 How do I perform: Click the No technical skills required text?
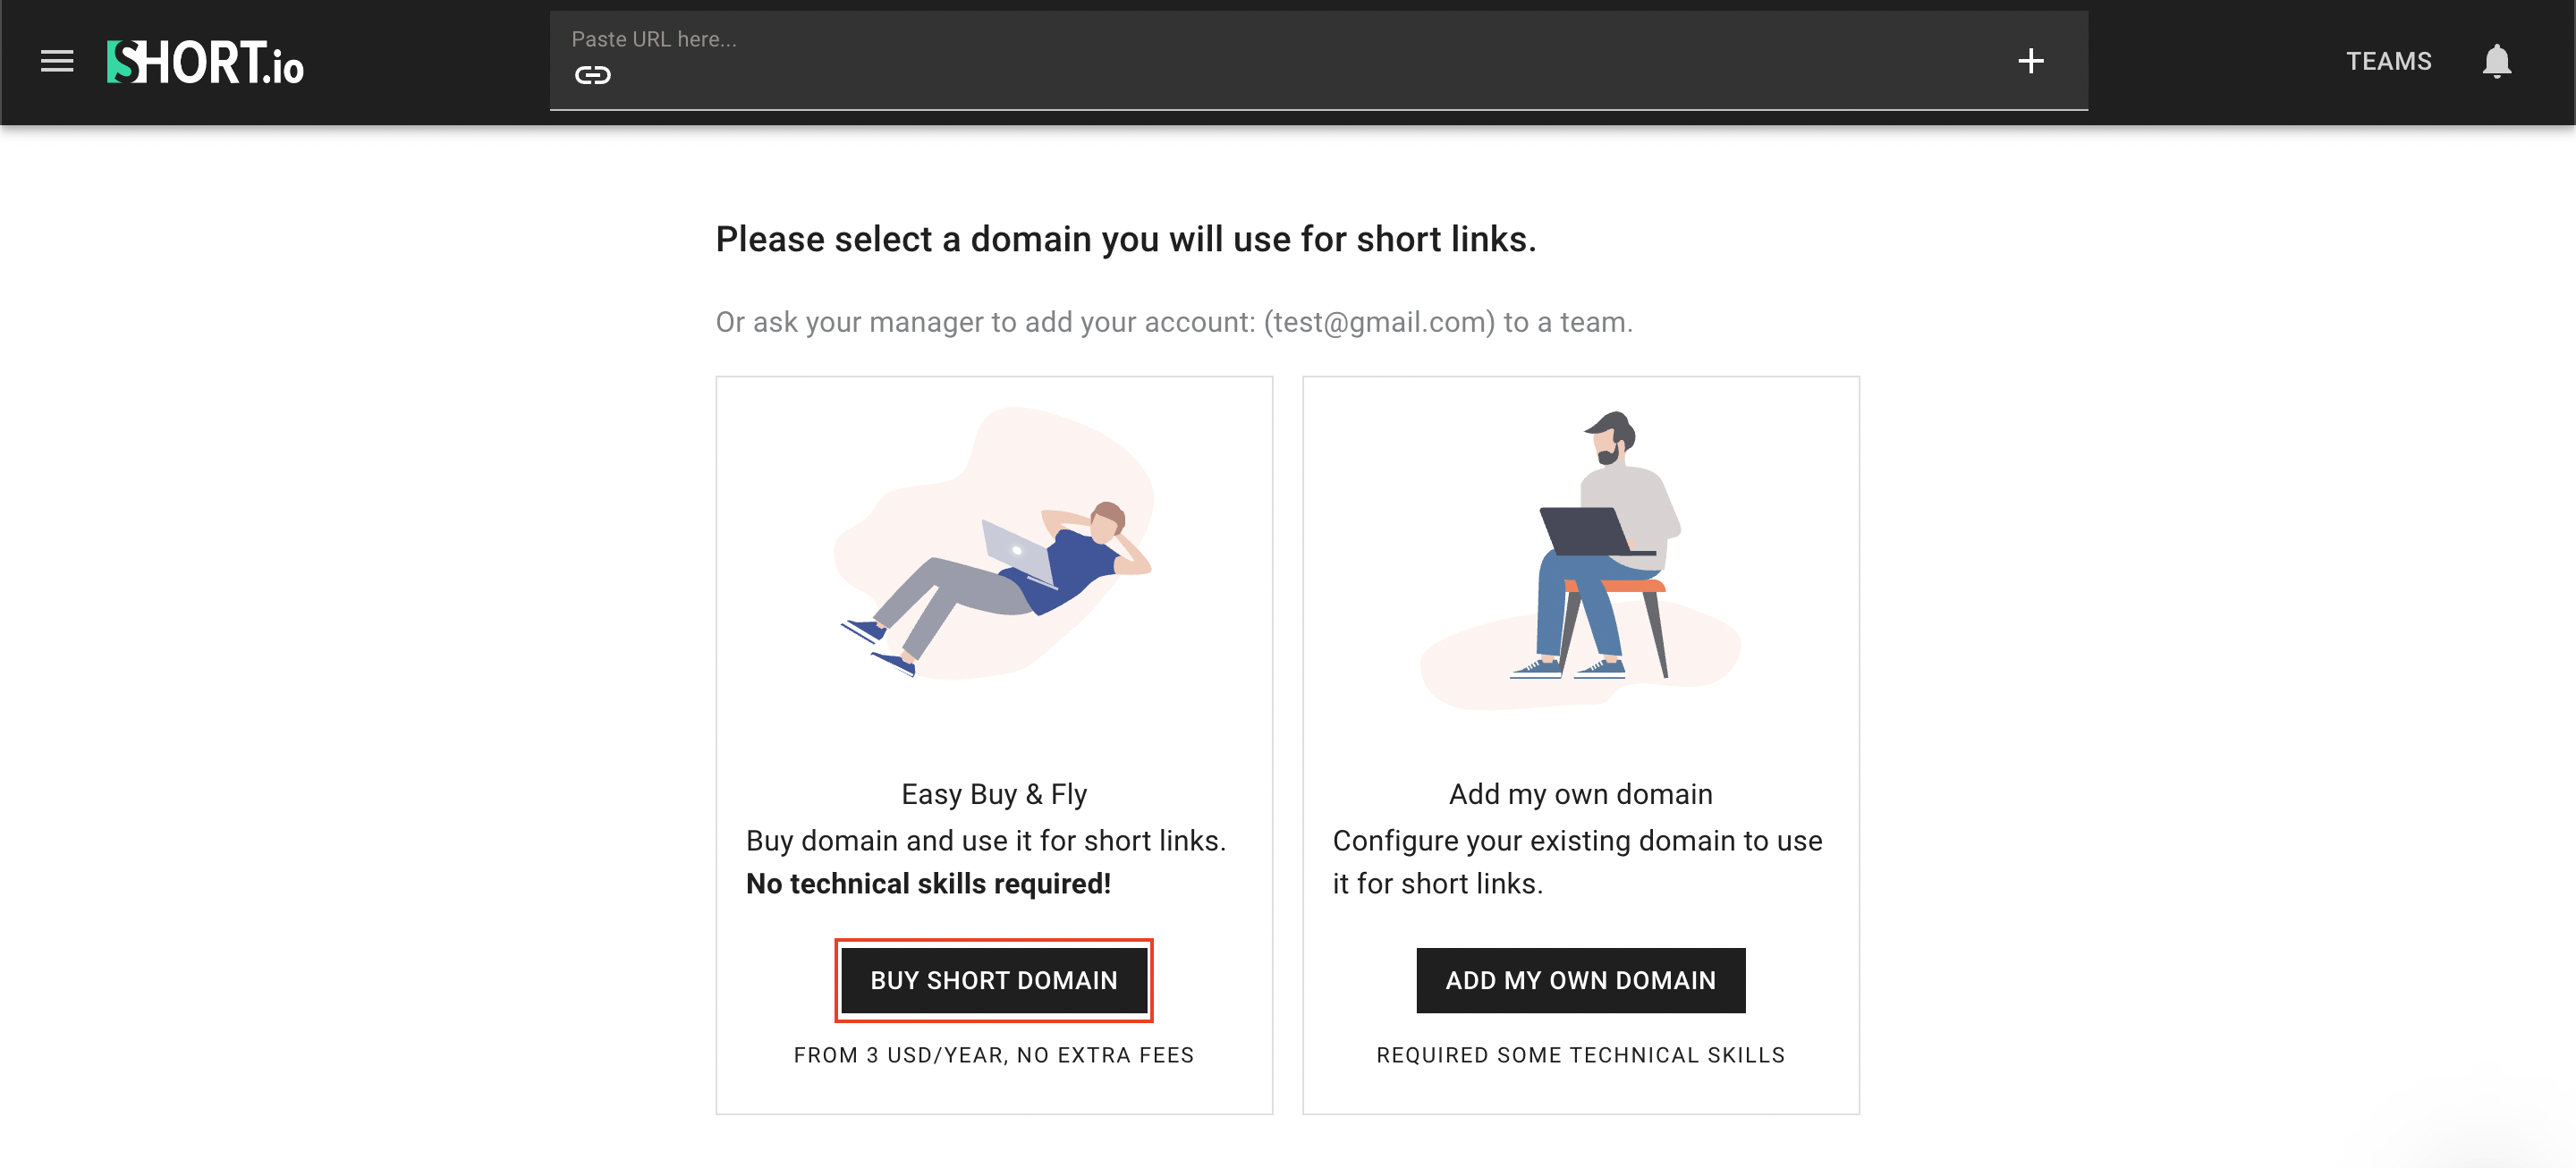tap(928, 884)
